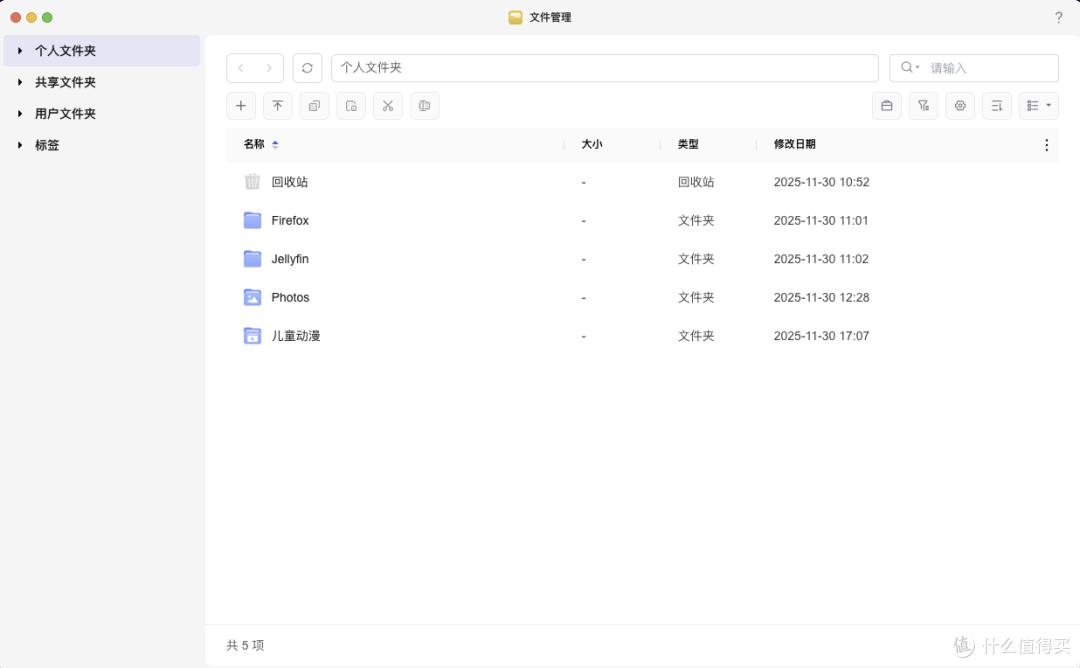Open the list view mode dropdown

[x=1039, y=106]
